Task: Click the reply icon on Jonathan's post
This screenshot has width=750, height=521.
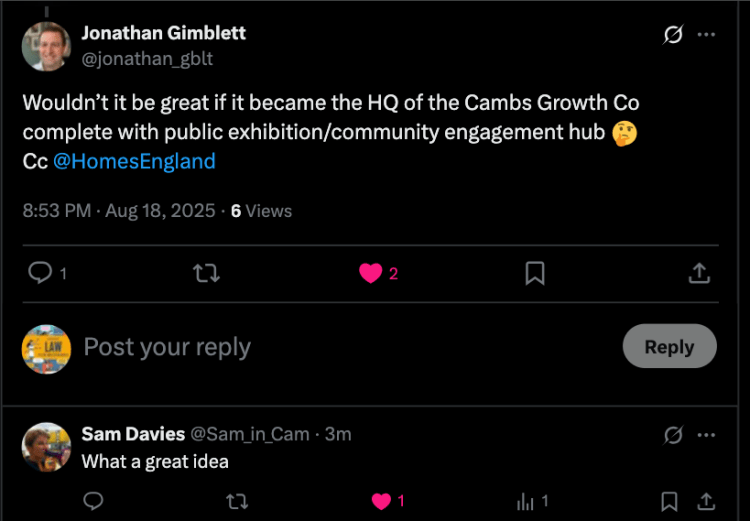Action: coord(40,272)
